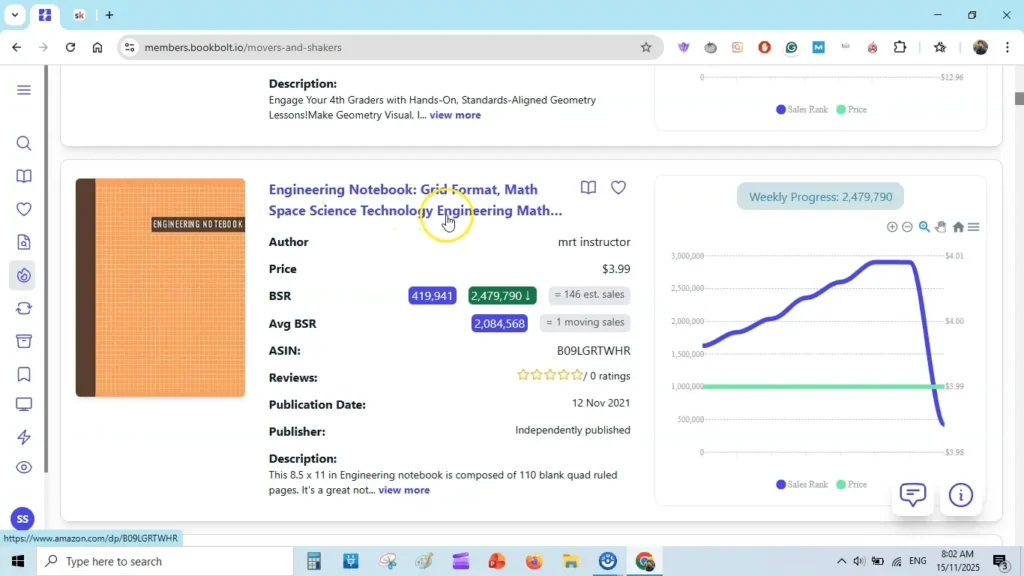Image resolution: width=1024 pixels, height=576 pixels.
Task: Click the eye icon at the sidebar bottom
Action: tap(24, 467)
